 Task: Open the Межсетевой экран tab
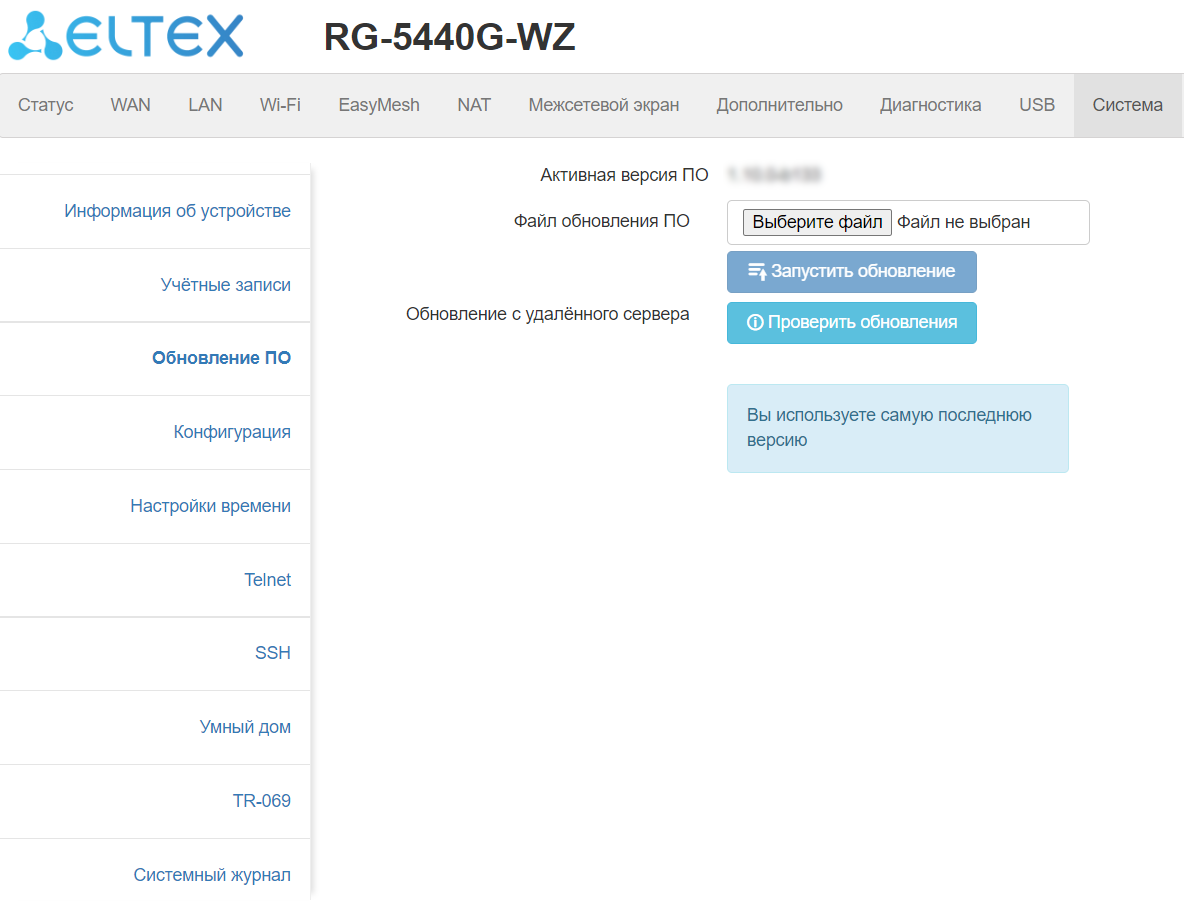[604, 105]
